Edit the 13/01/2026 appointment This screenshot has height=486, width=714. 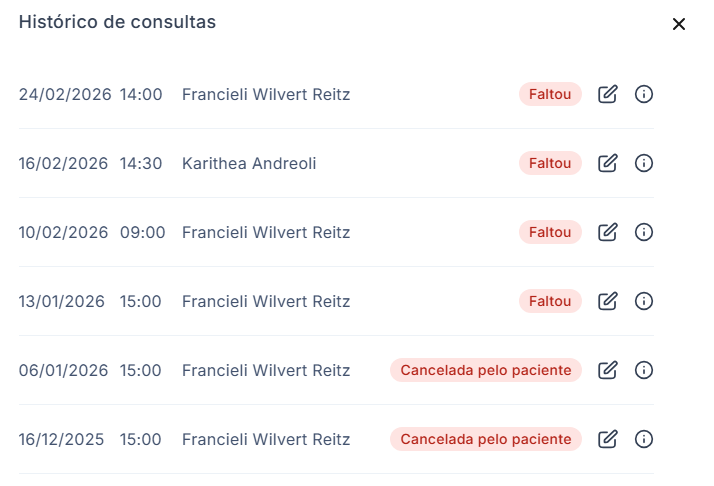607,301
